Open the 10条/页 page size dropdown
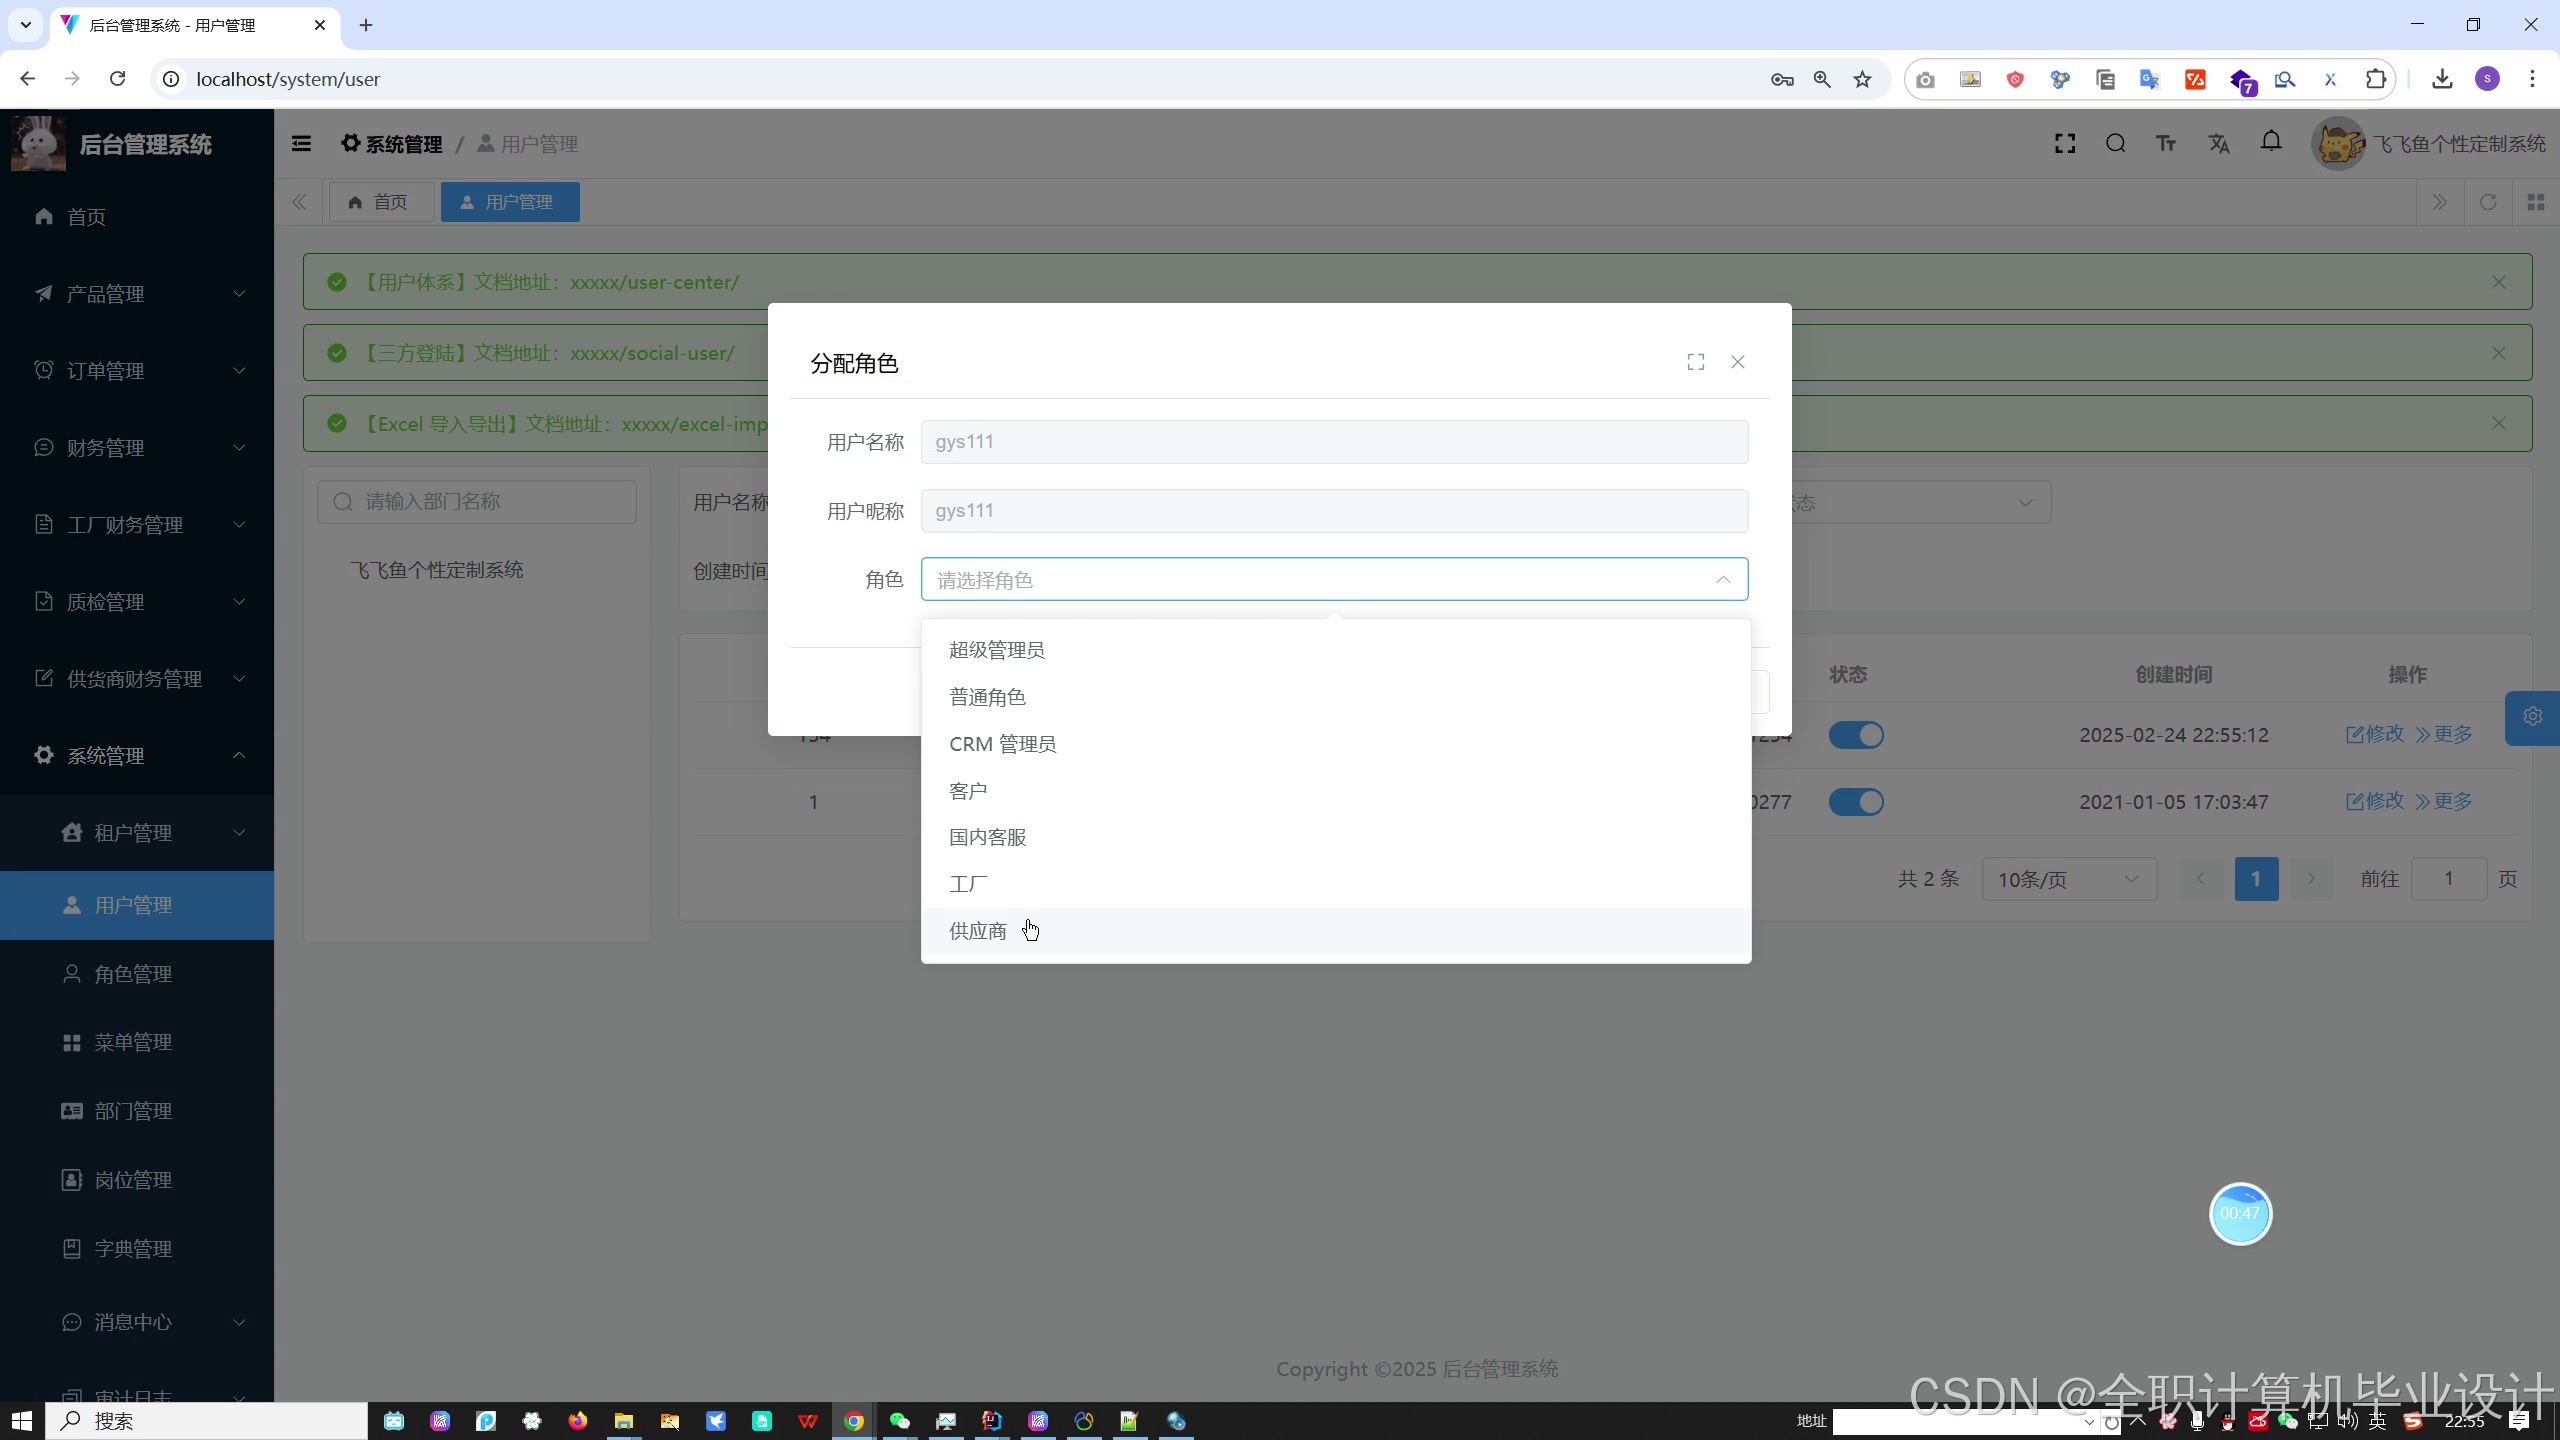The image size is (2560, 1440). tap(2068, 879)
